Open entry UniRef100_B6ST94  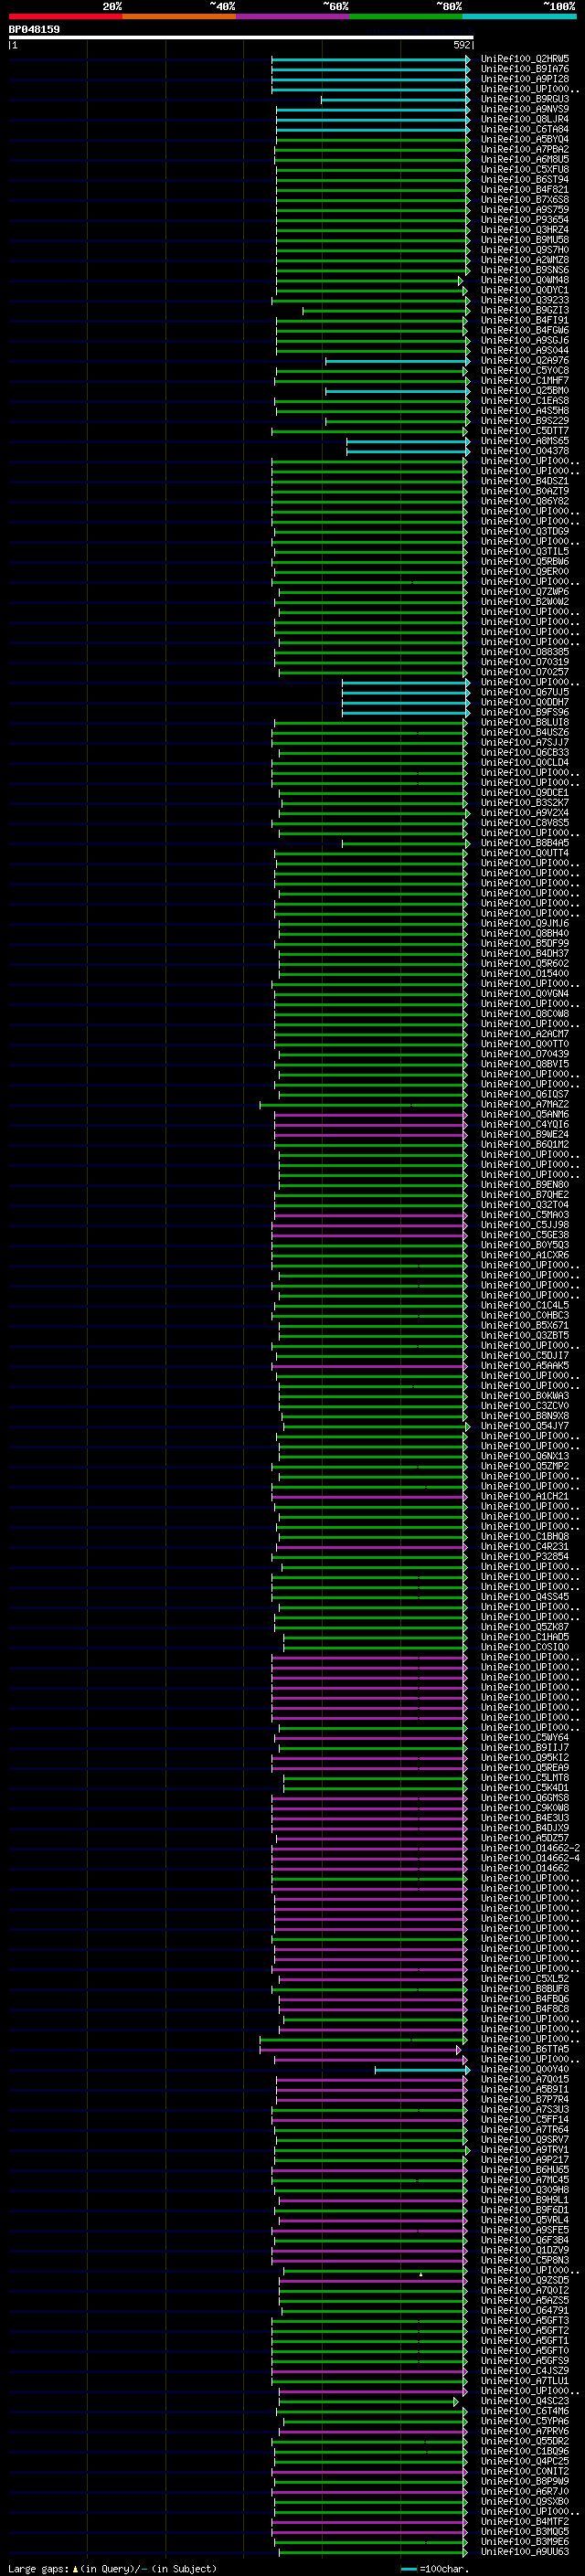[525, 180]
